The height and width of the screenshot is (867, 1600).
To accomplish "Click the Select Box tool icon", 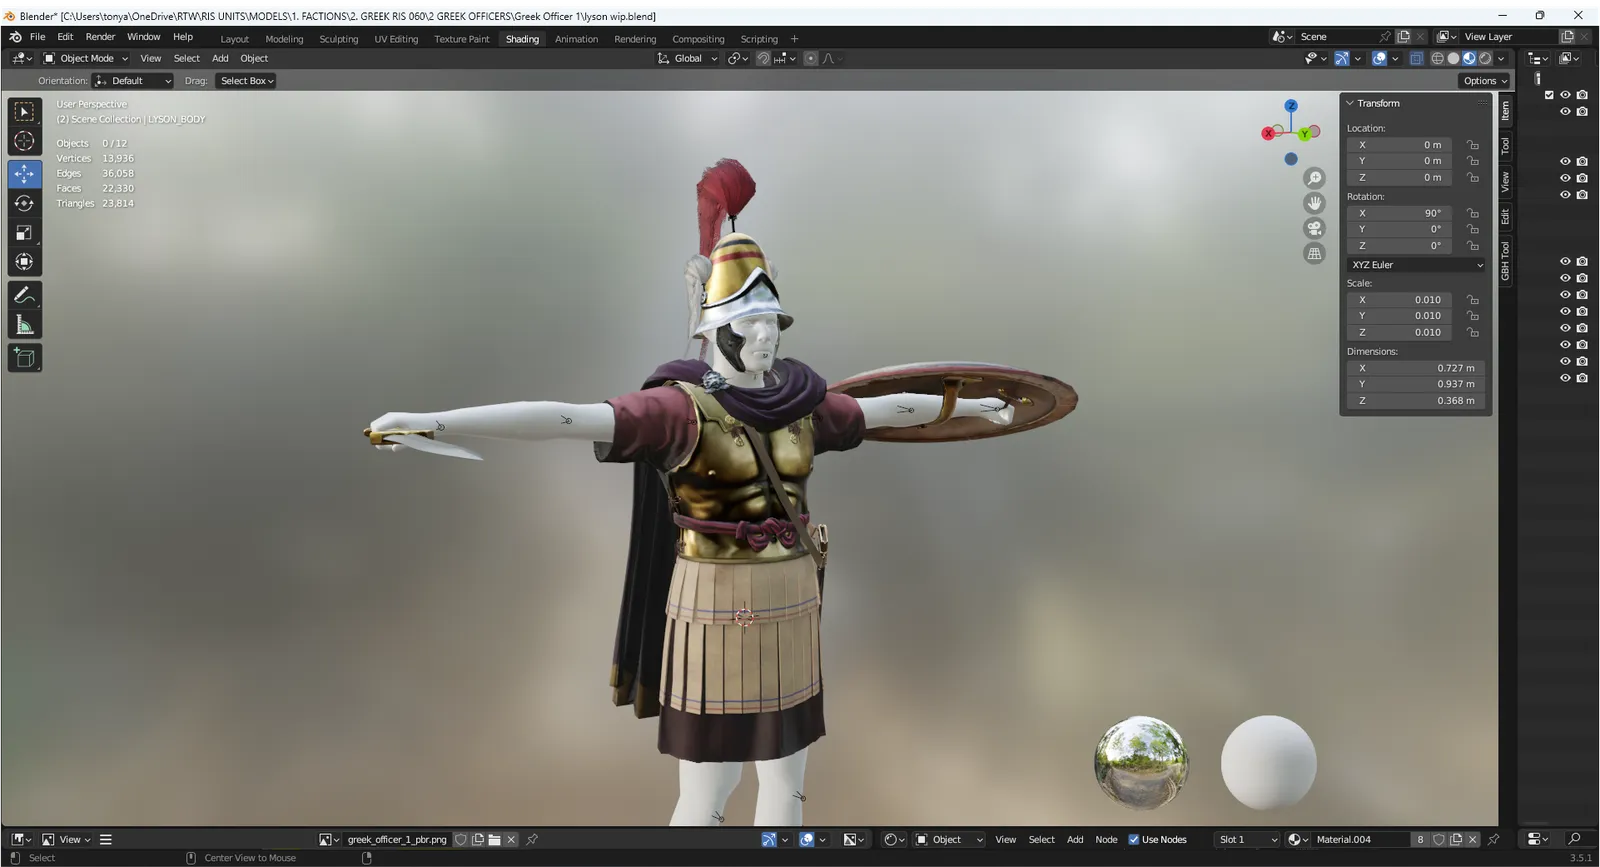I will point(25,112).
